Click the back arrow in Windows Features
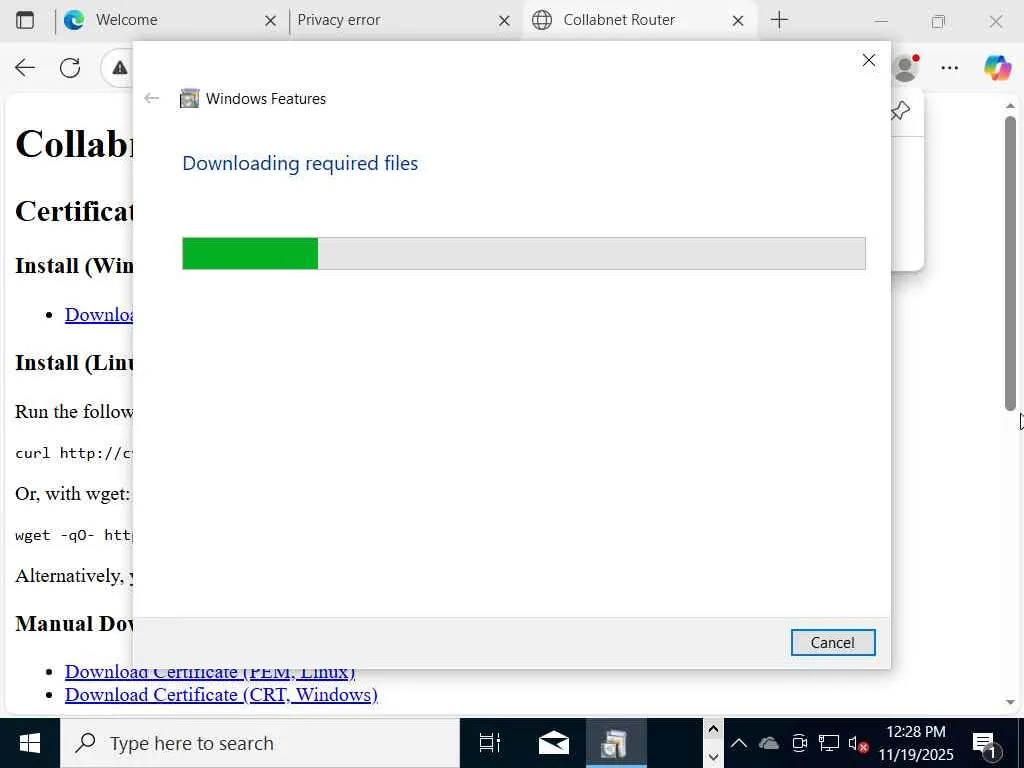 (152, 99)
